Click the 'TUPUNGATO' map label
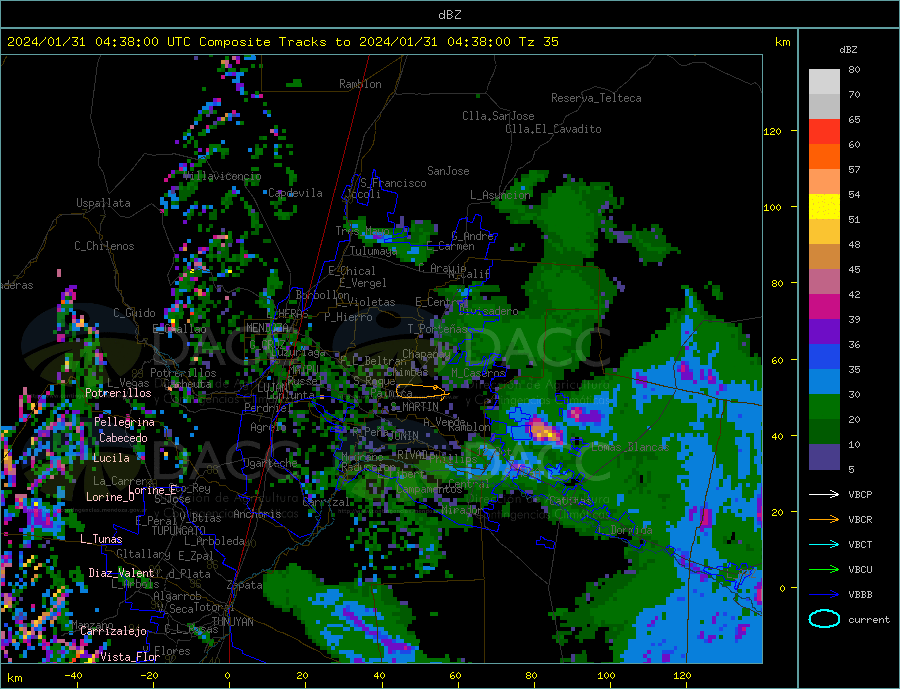 pos(179,531)
